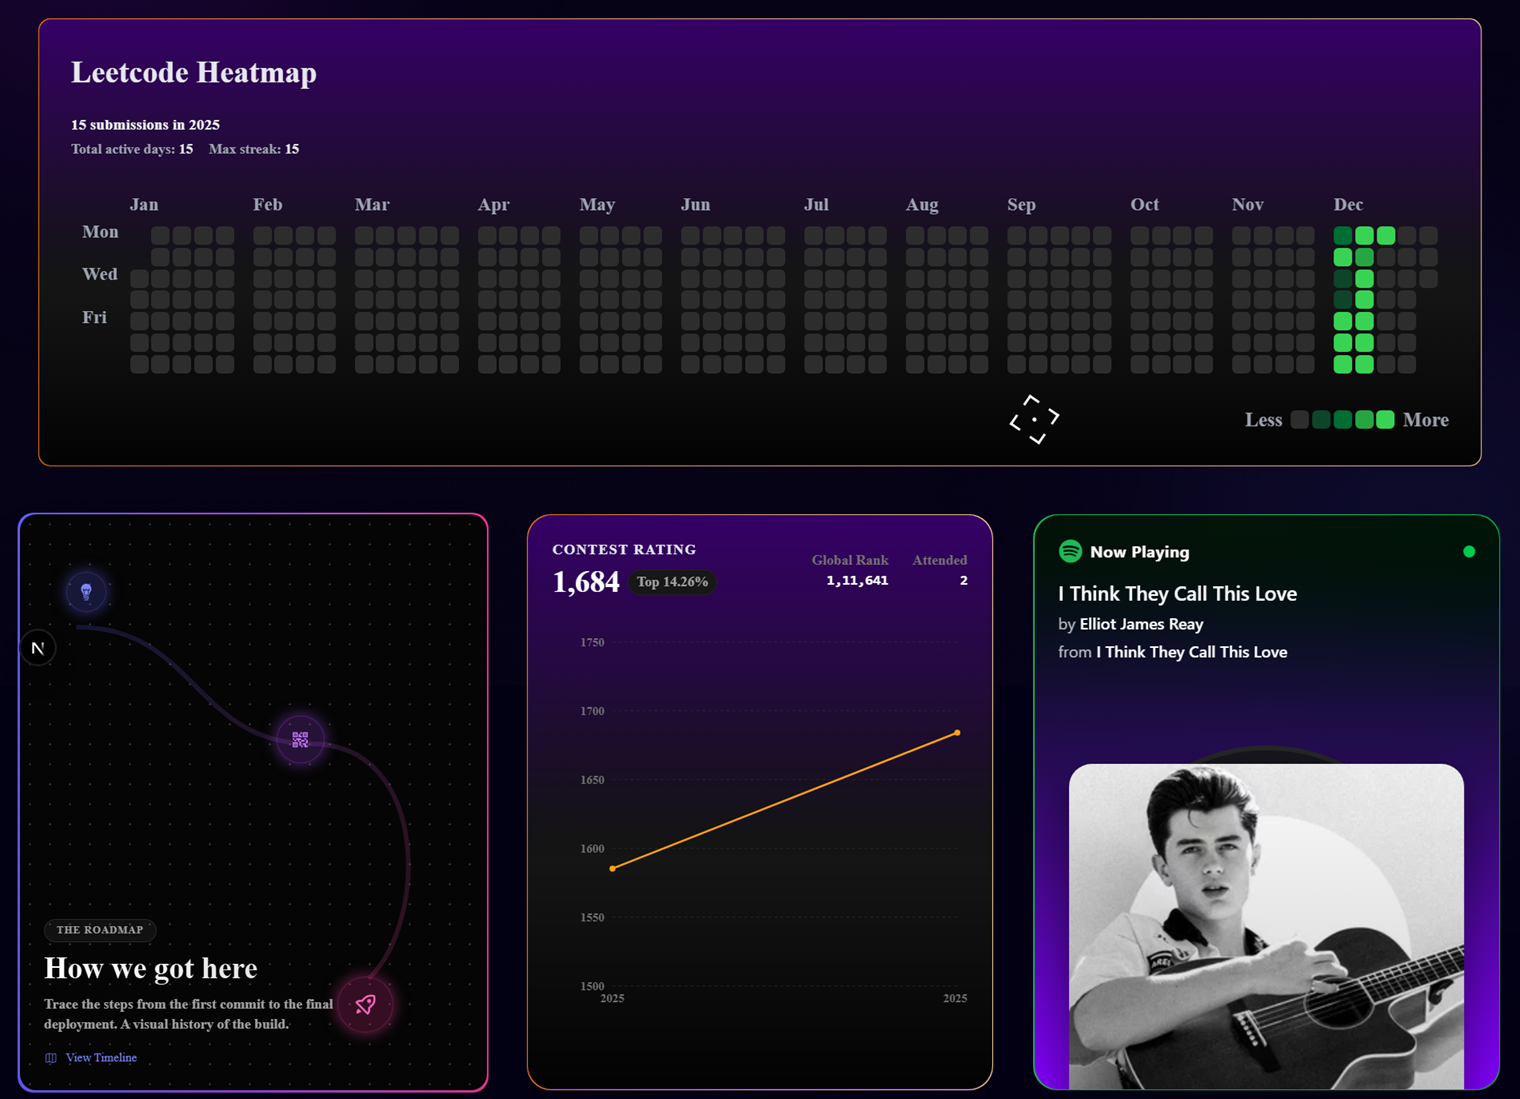Click the "May" month label
The height and width of the screenshot is (1099, 1520).
tap(597, 205)
